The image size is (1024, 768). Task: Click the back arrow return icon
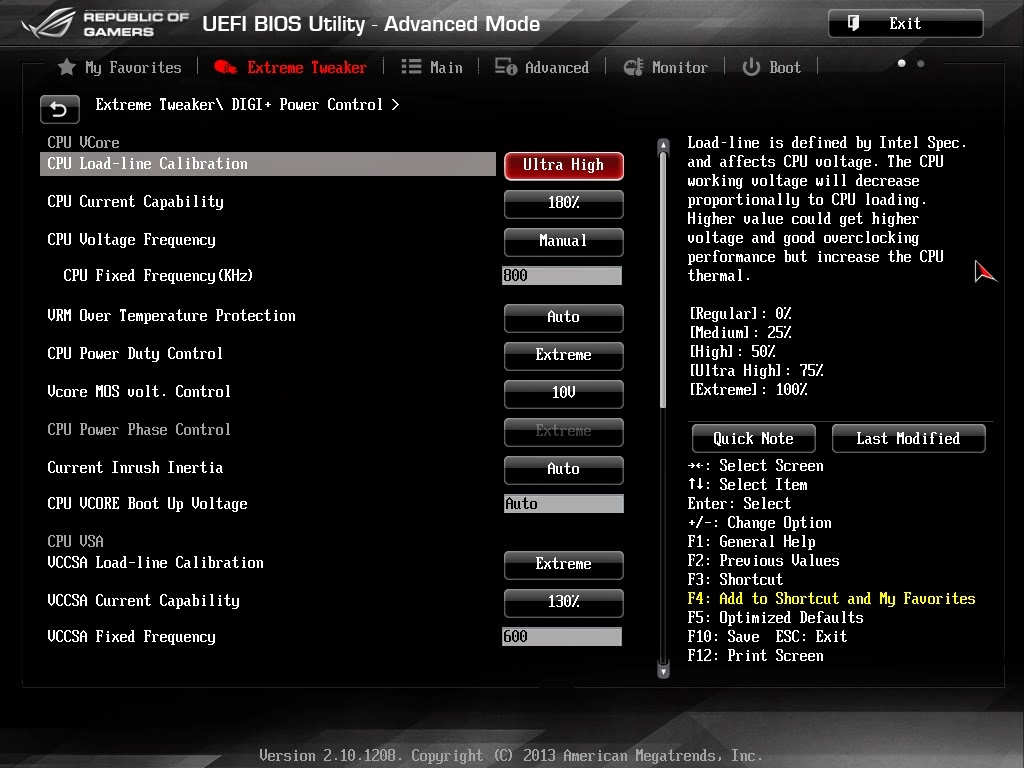59,109
